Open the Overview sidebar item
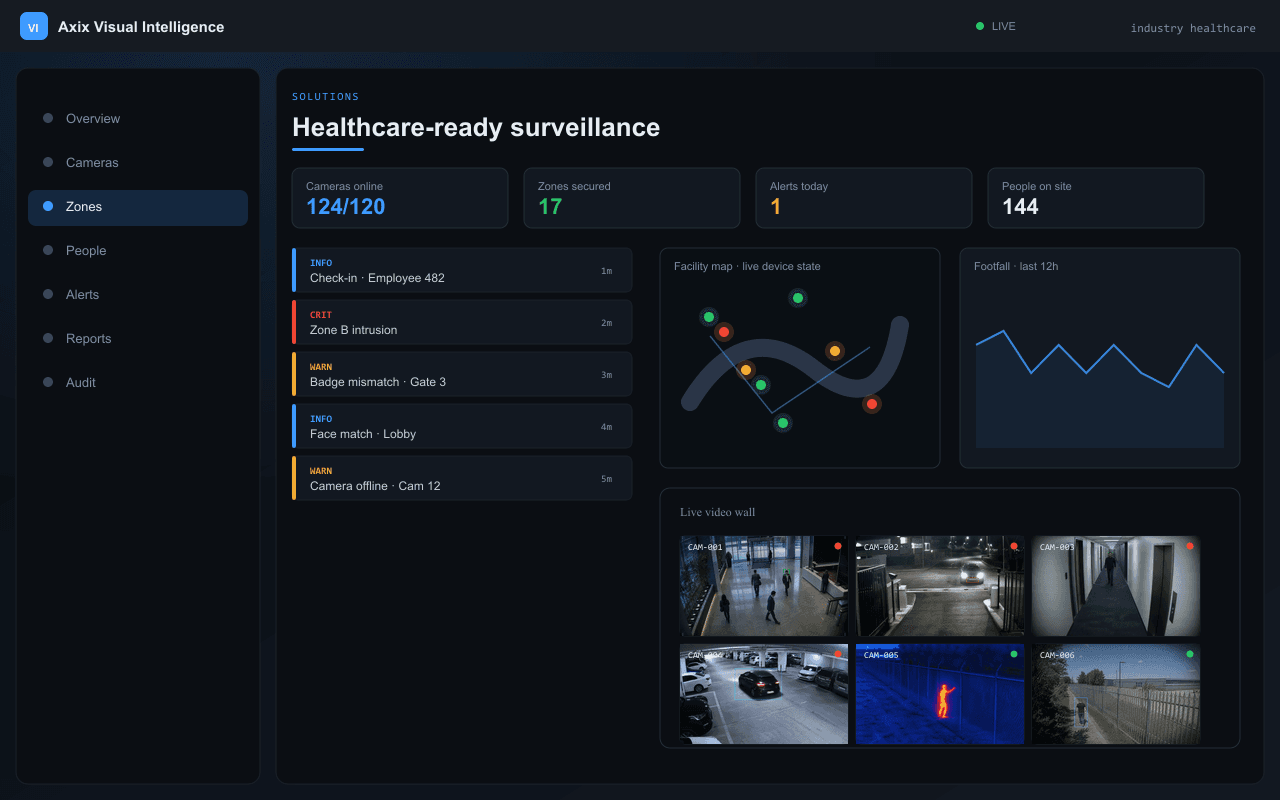Screen dimensions: 1280x800 click(x=138, y=118)
